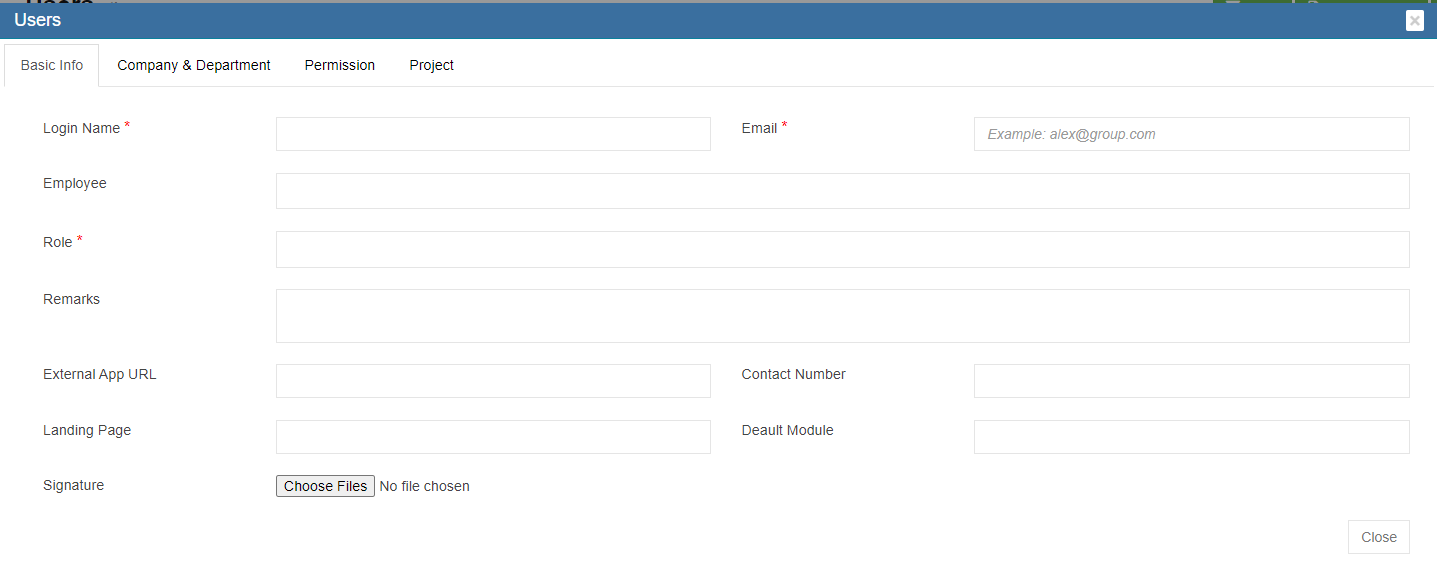This screenshot has height=576, width=1437.
Task: Switch to the Basic Info tab
Action: click(52, 65)
